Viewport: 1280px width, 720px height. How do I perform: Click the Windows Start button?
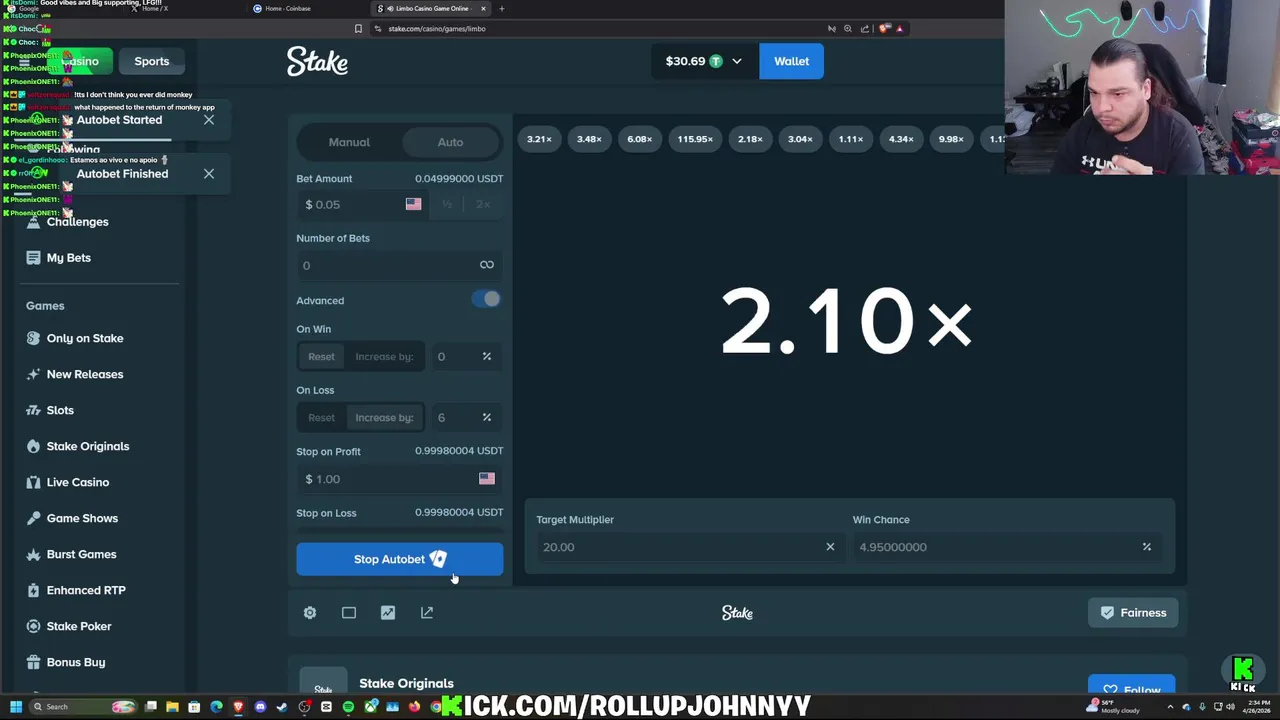pyautogui.click(x=16, y=707)
